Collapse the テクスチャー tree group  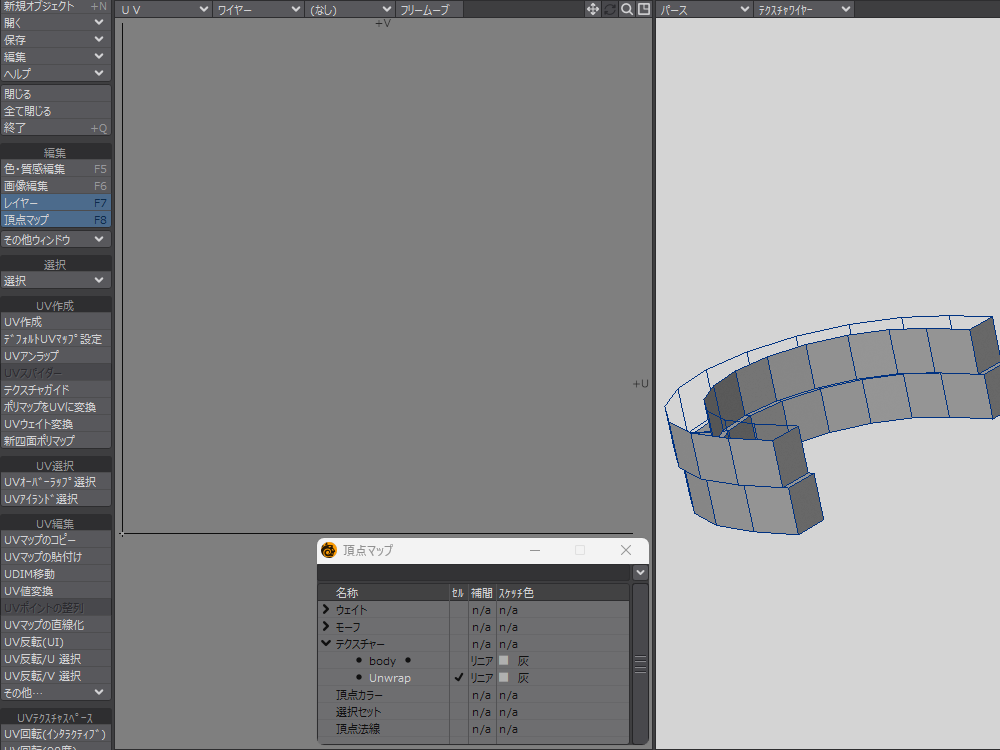coord(326,644)
